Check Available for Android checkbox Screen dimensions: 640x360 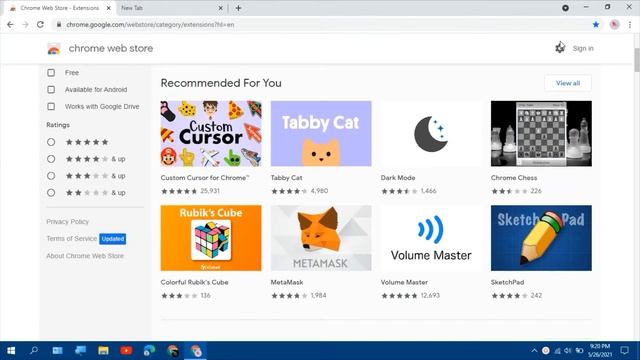coord(51,89)
